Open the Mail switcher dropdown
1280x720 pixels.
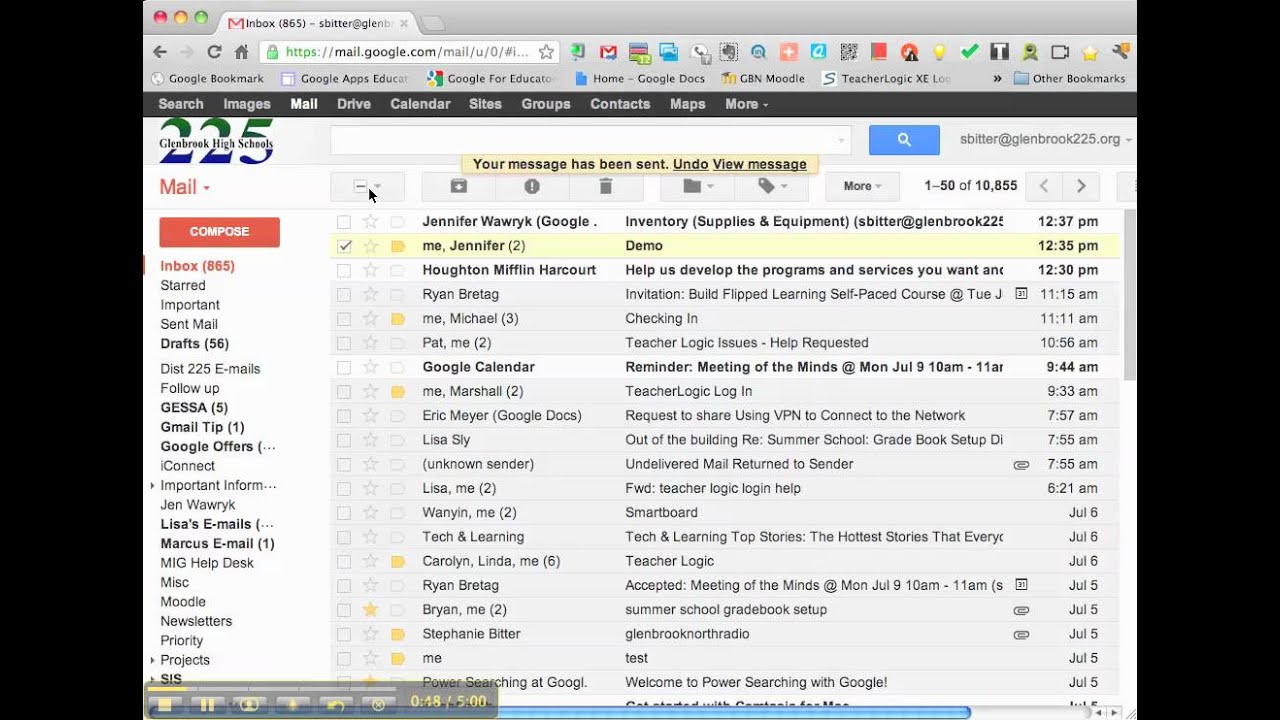pyautogui.click(x=185, y=187)
